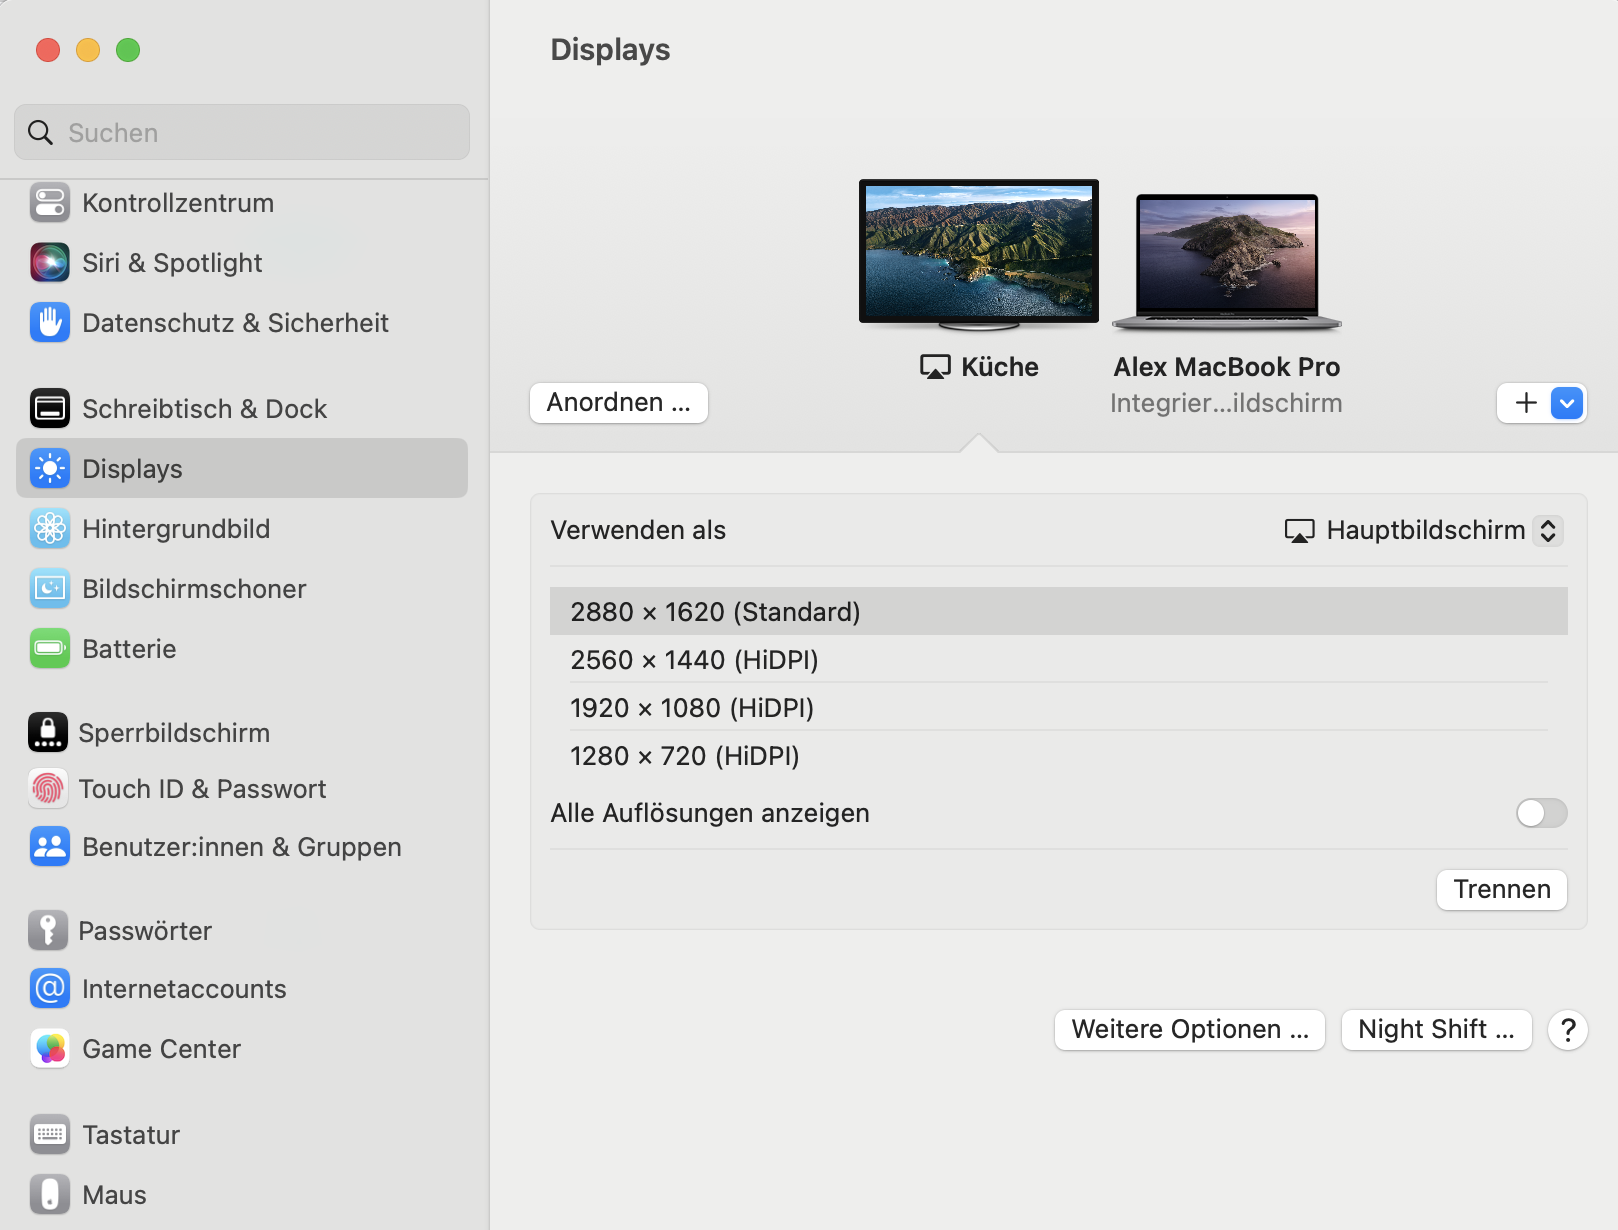
Task: Select 2560 × 1440 (HiDPI) resolution
Action: pyautogui.click(x=694, y=660)
